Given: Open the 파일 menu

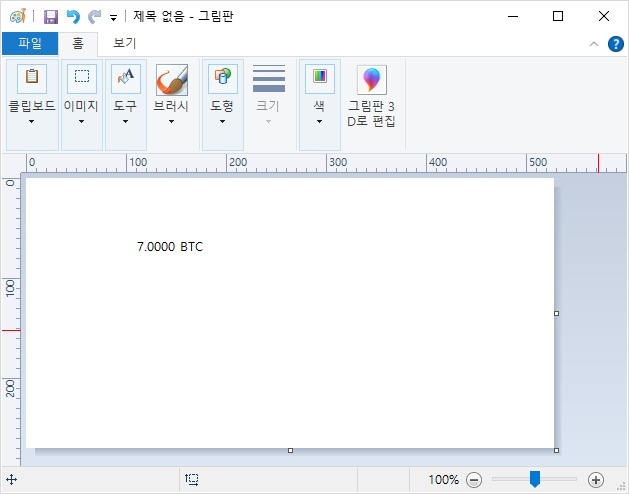Looking at the screenshot, I should coord(30,43).
